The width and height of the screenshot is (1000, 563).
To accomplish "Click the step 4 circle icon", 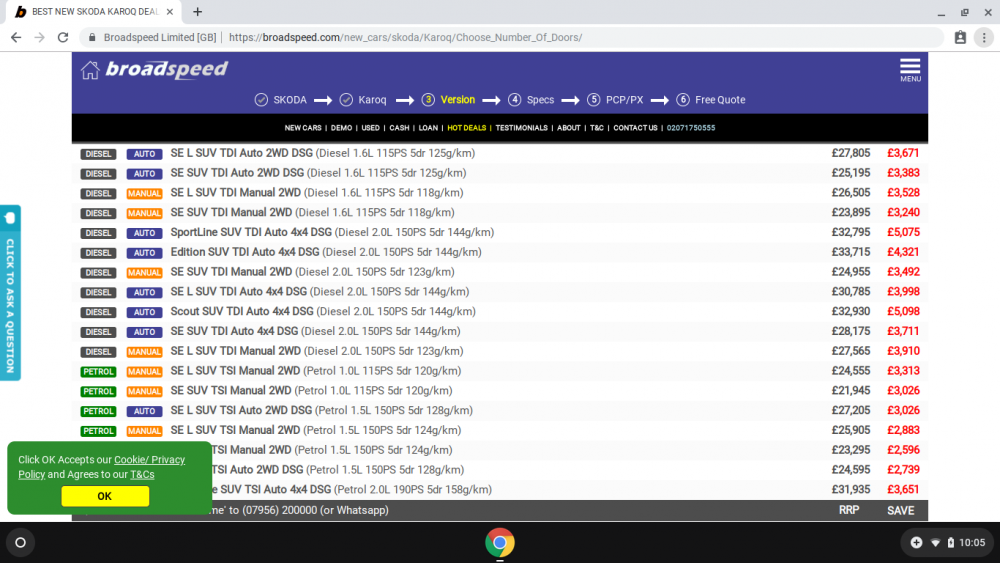I will (515, 100).
